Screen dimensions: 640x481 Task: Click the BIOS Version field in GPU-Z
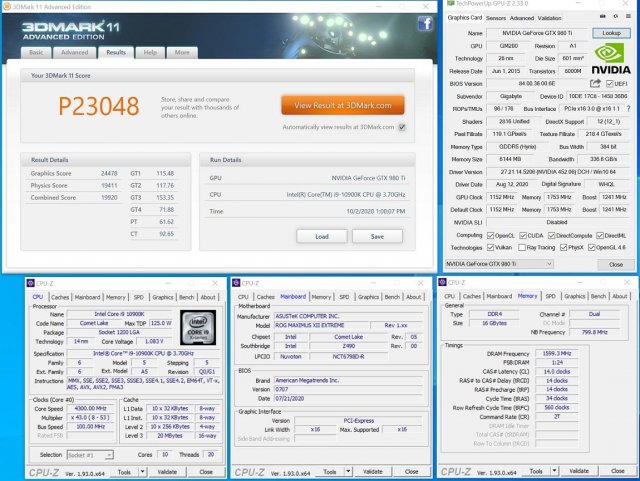[x=537, y=84]
